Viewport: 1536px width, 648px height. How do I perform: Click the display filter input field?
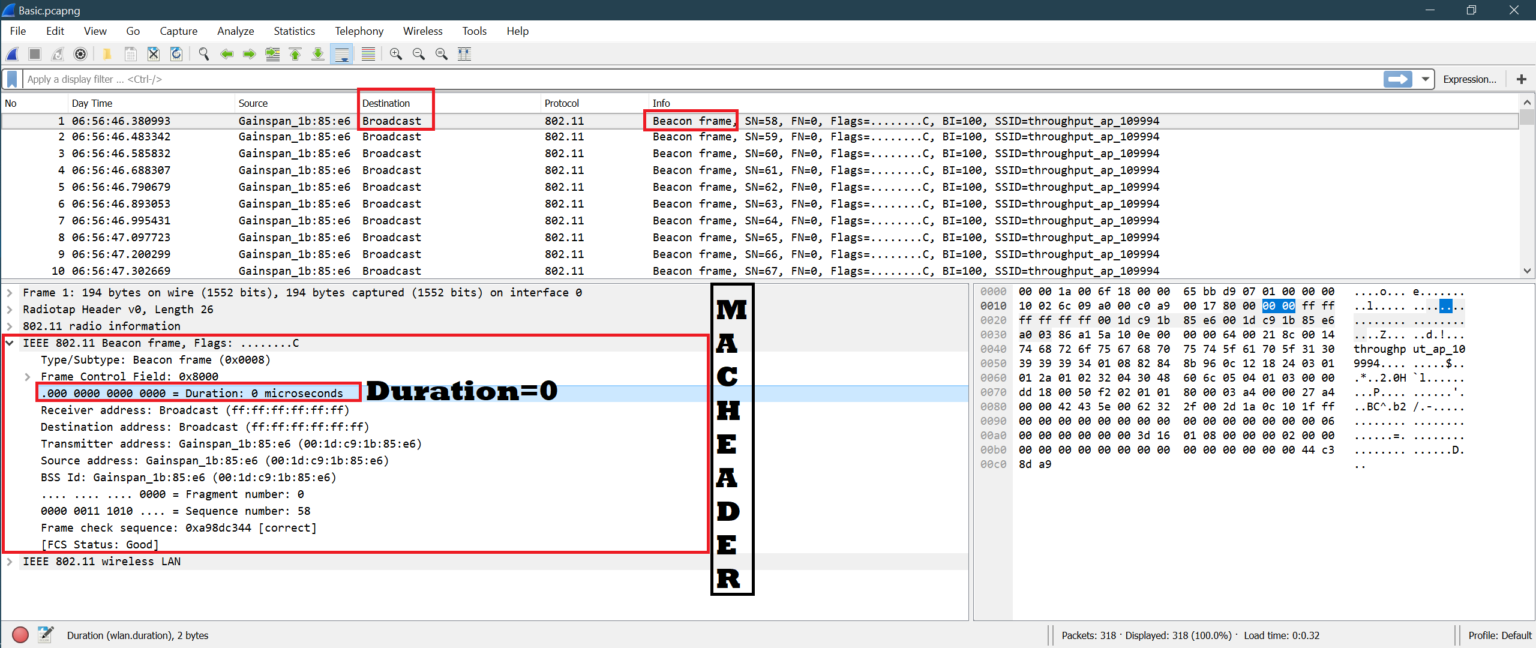pyautogui.click(x=700, y=79)
